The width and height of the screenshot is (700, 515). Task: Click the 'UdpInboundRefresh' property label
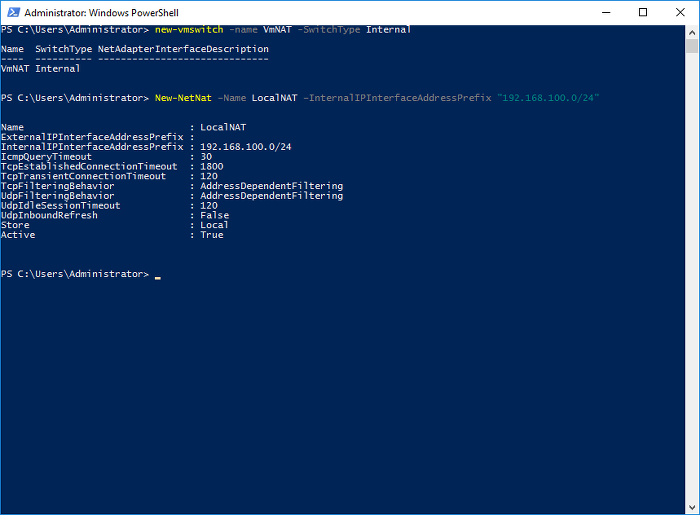[49, 216]
